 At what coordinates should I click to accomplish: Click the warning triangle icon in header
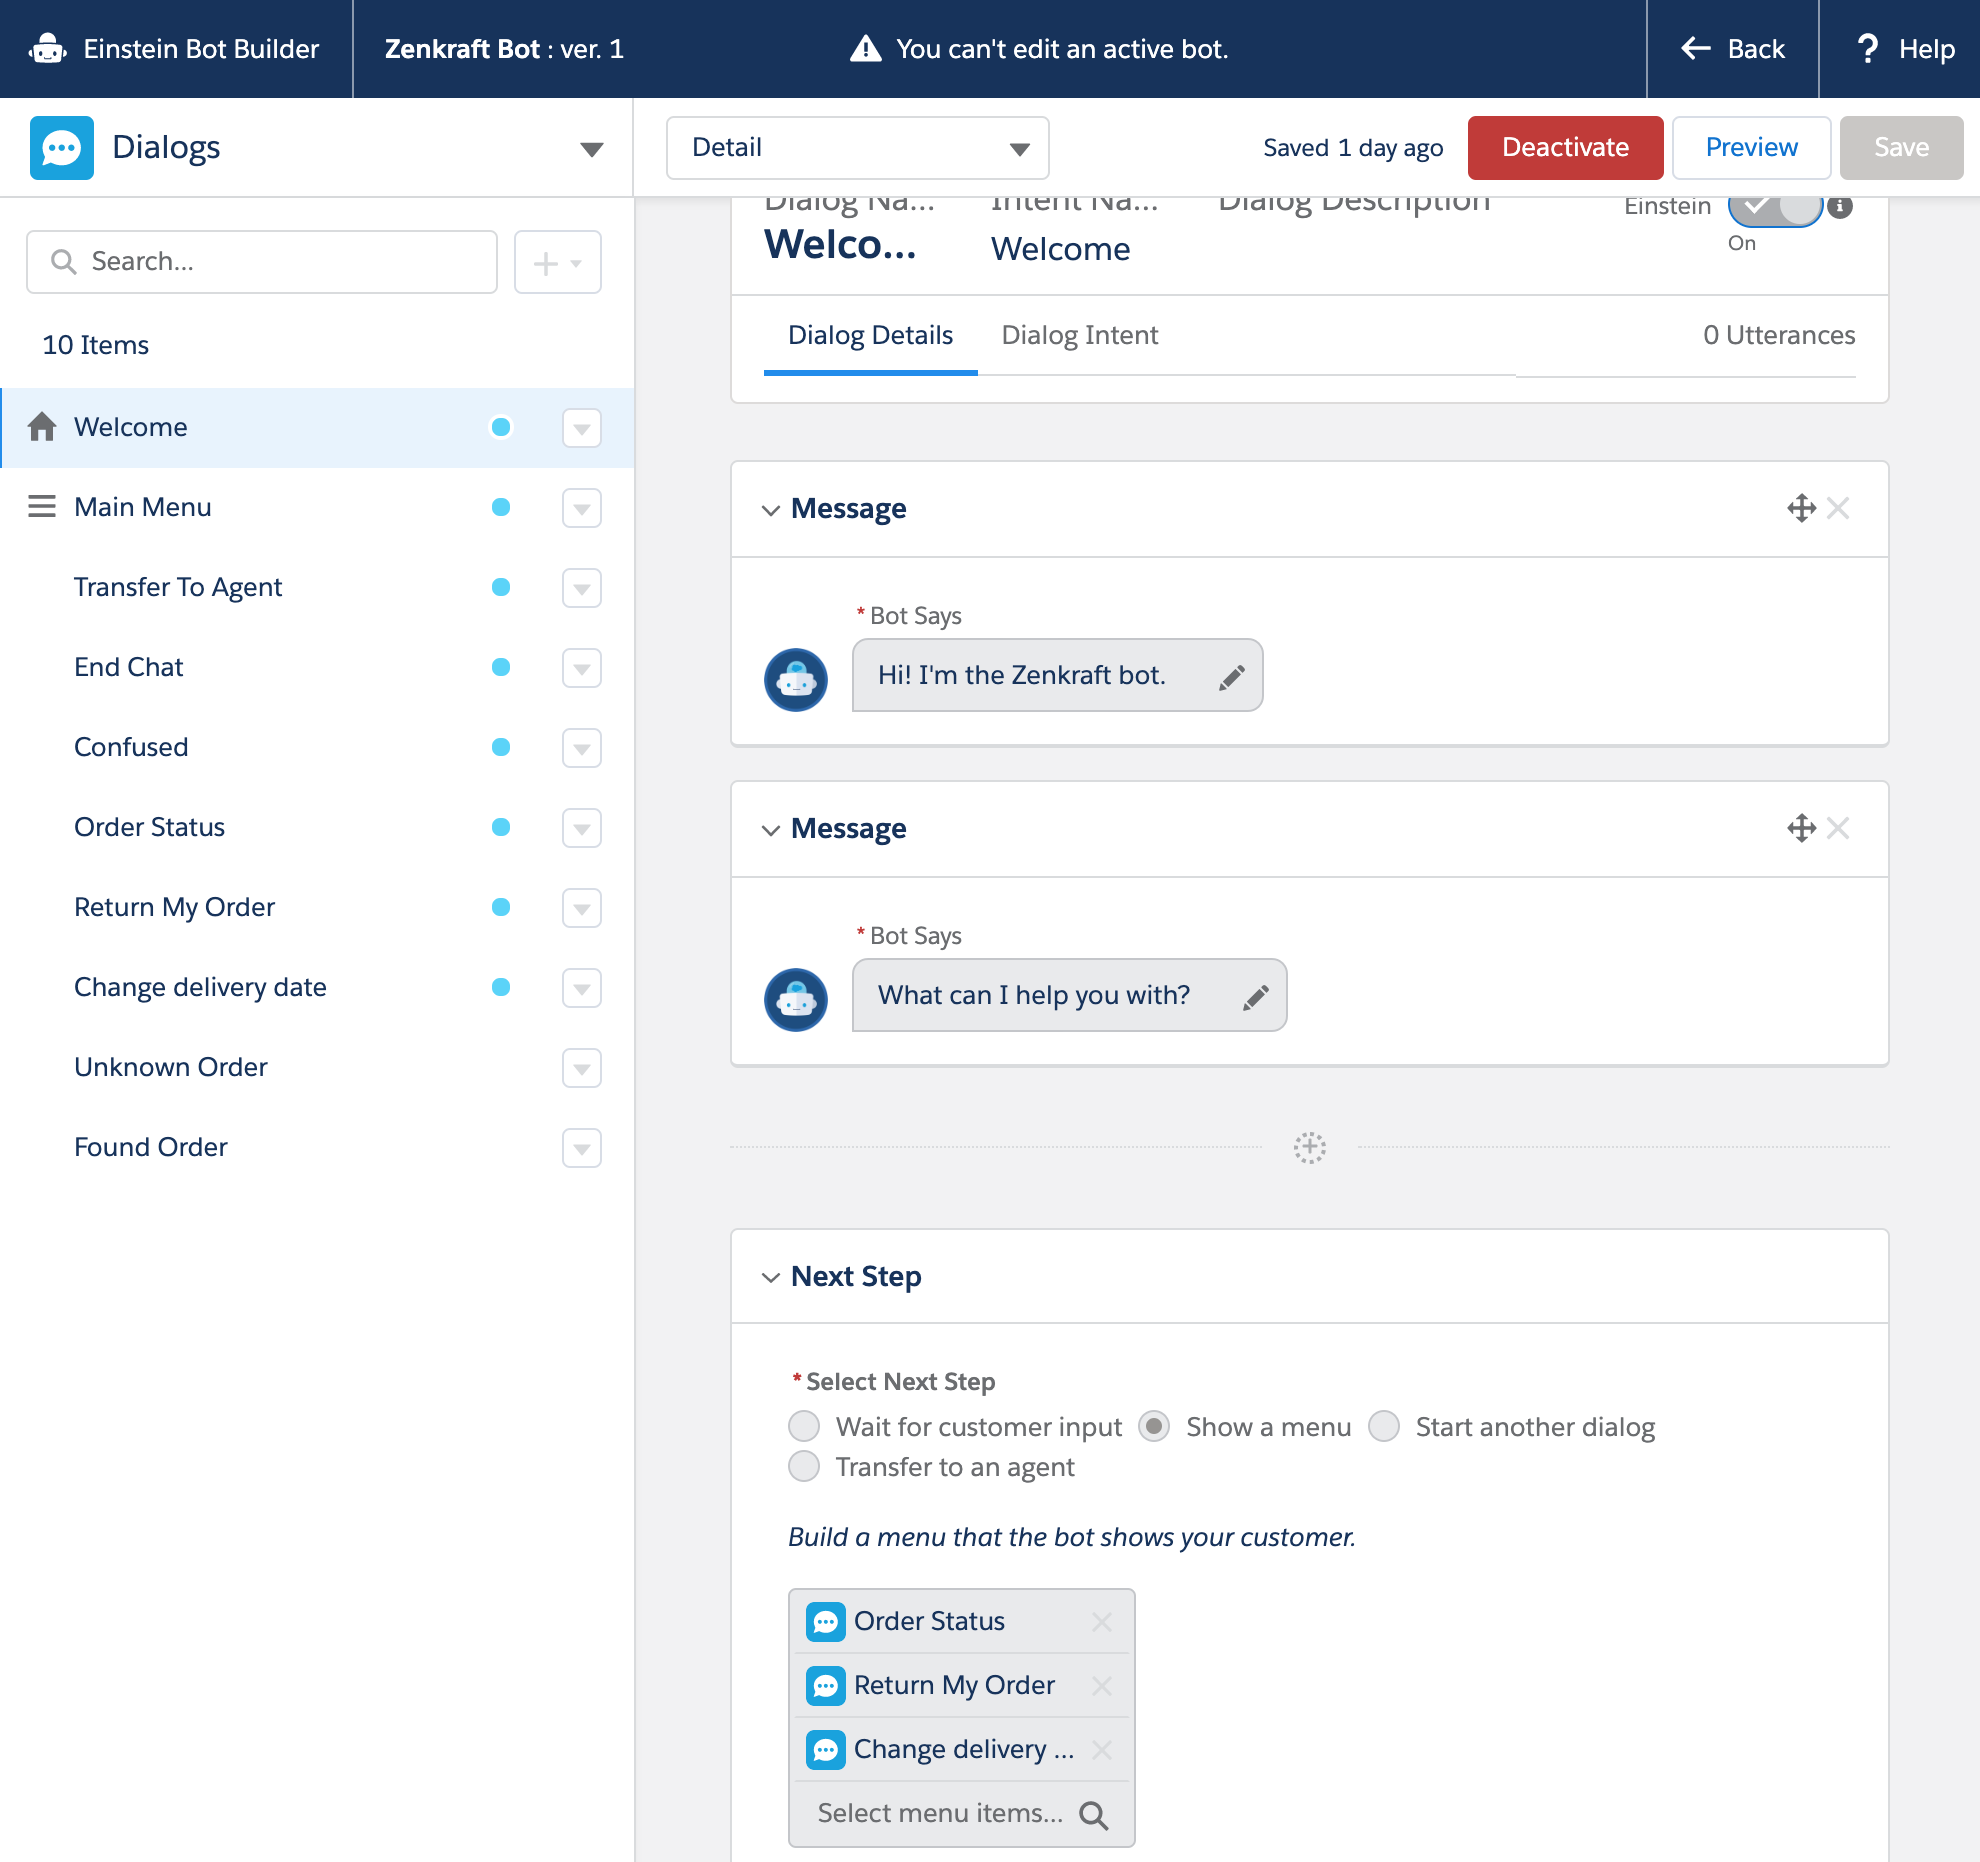[x=865, y=49]
